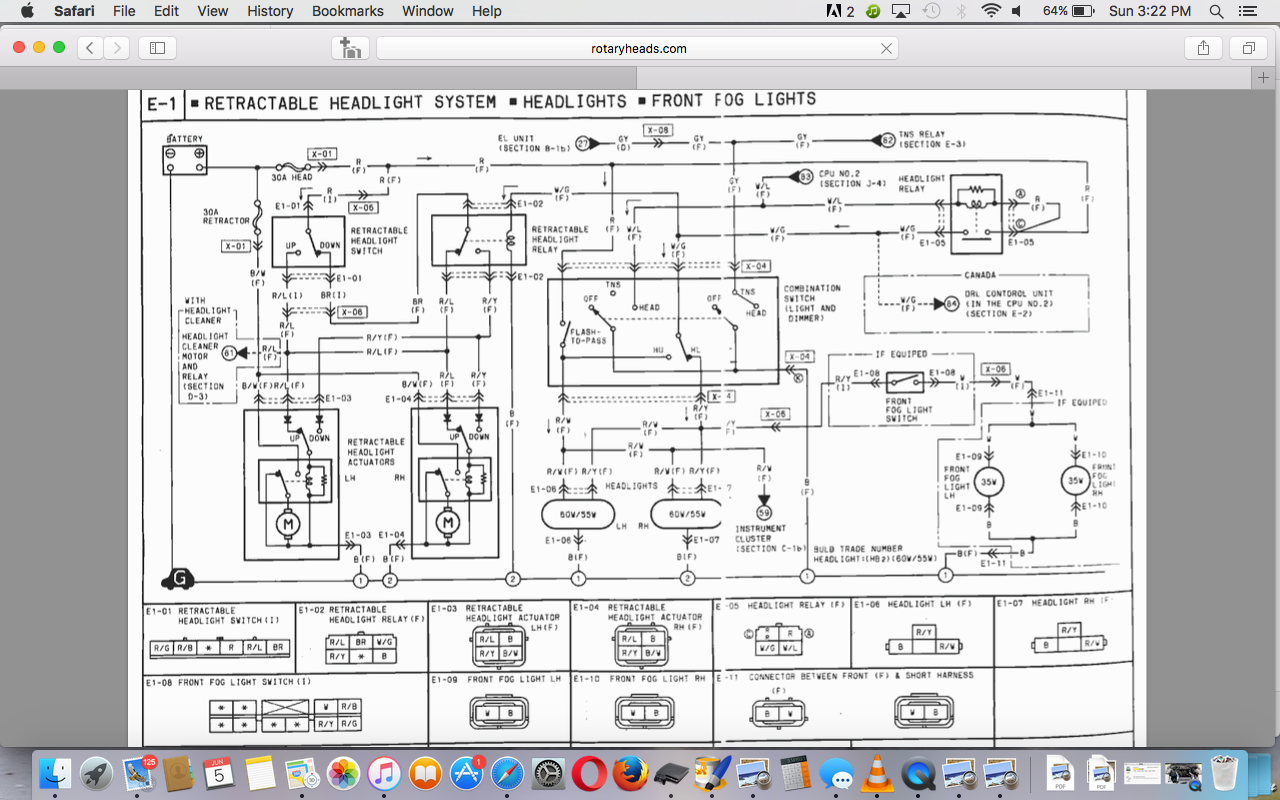Open the Trash in the Dock

click(x=1224, y=773)
